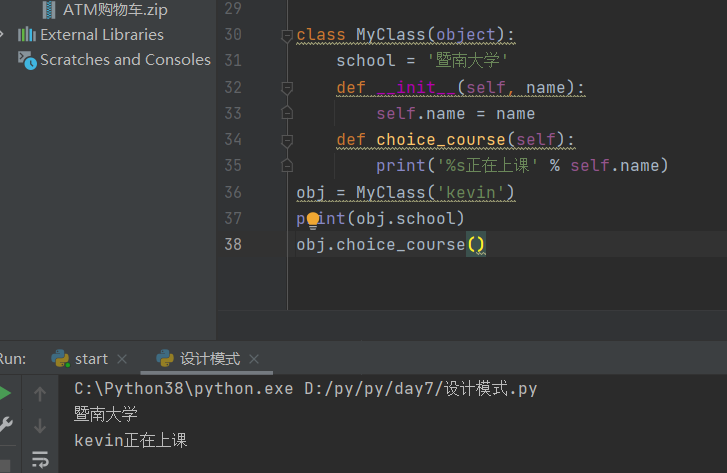The width and height of the screenshot is (727, 473).
Task: Click the Python icon on start tab
Action: click(x=60, y=359)
